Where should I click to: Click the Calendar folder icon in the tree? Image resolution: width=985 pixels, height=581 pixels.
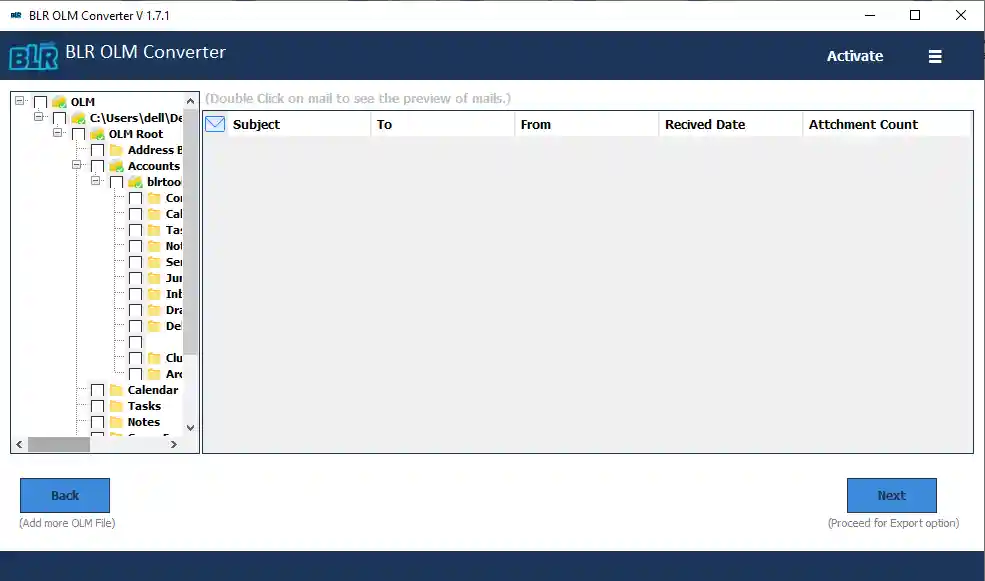click(x=116, y=390)
